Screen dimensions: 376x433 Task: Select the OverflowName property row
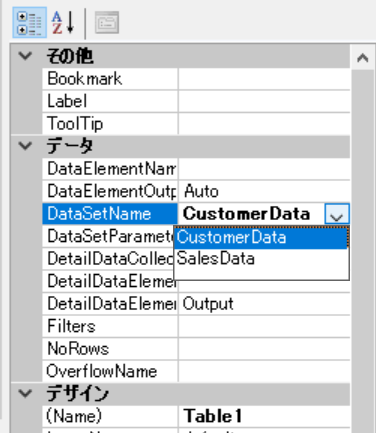pyautogui.click(x=196, y=371)
